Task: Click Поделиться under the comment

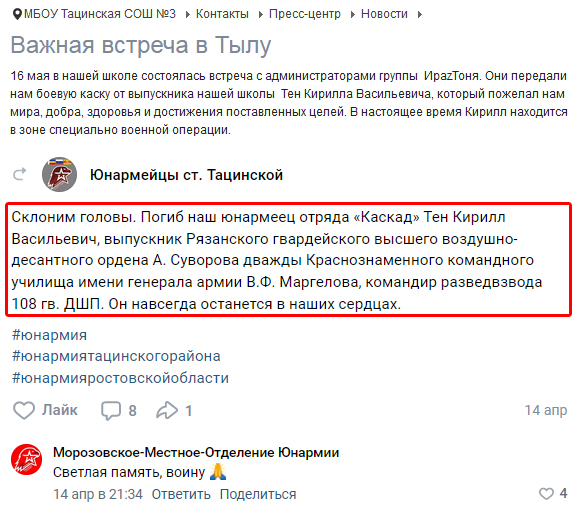Action: (258, 494)
